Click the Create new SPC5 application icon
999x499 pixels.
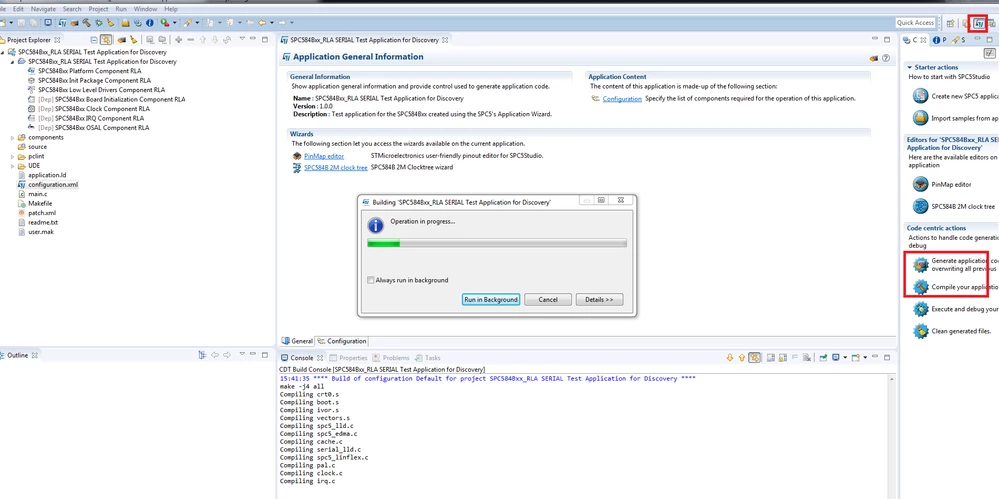(x=920, y=96)
